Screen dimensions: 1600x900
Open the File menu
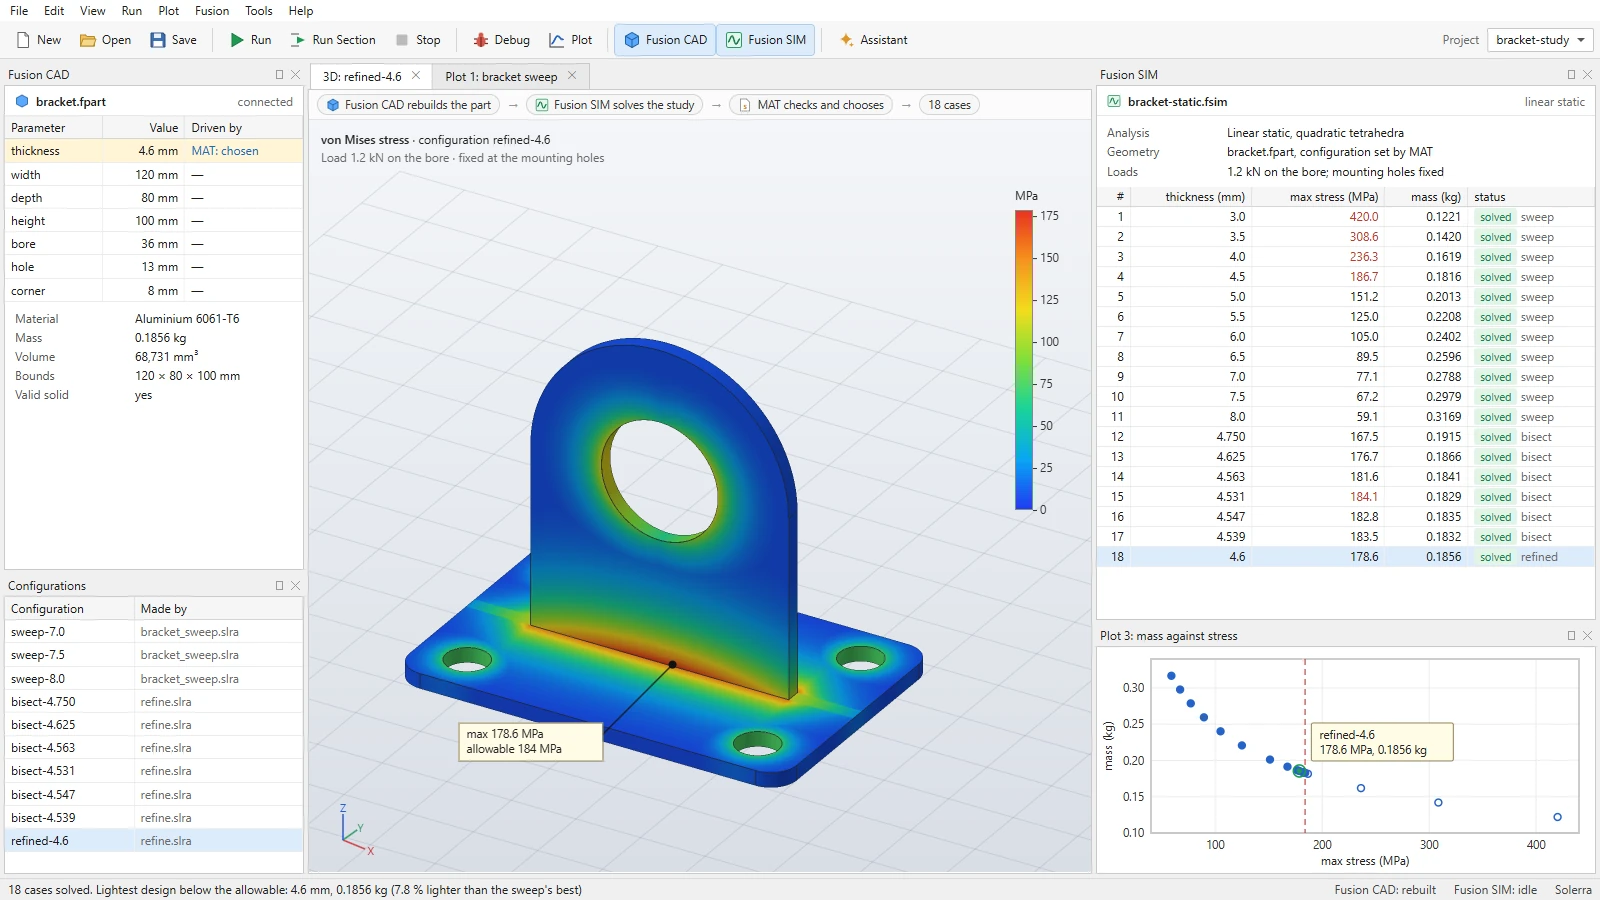point(19,11)
